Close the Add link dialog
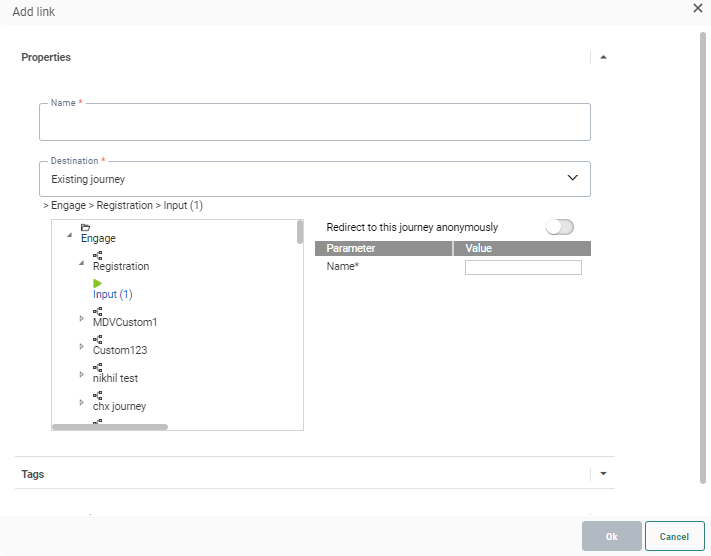Image resolution: width=711 pixels, height=556 pixels. pos(698,8)
